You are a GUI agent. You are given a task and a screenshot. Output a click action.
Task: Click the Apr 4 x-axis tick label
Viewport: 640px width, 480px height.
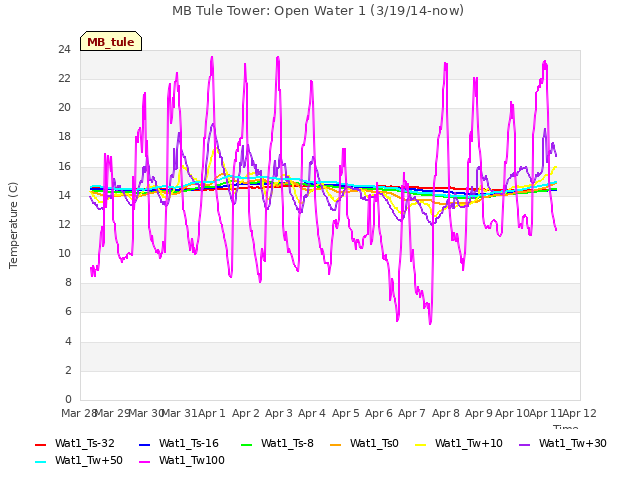point(312,413)
